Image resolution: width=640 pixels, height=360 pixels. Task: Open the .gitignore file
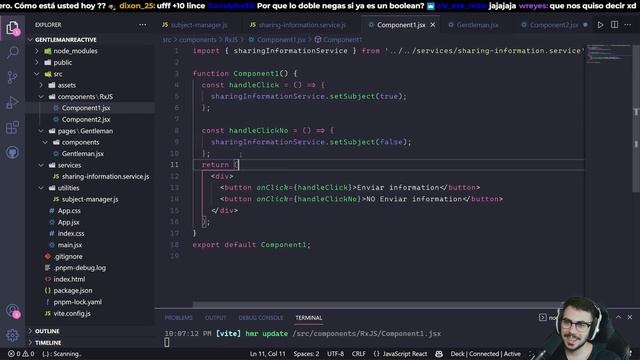tap(68, 257)
